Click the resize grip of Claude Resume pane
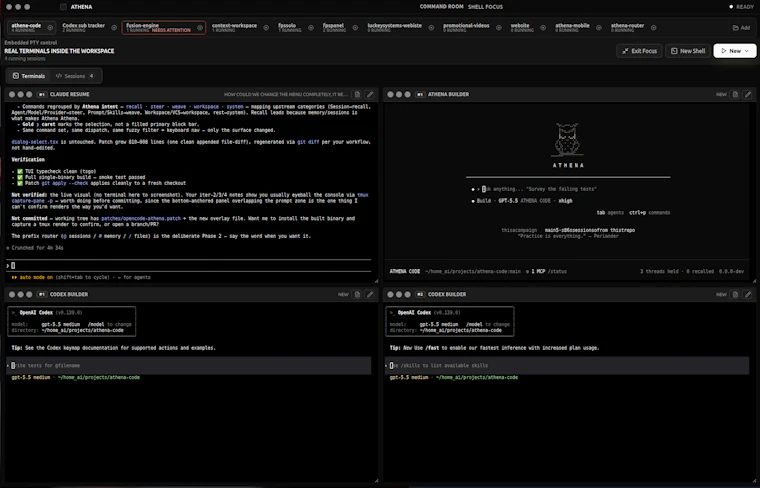The height and width of the screenshot is (488, 760). [376, 281]
